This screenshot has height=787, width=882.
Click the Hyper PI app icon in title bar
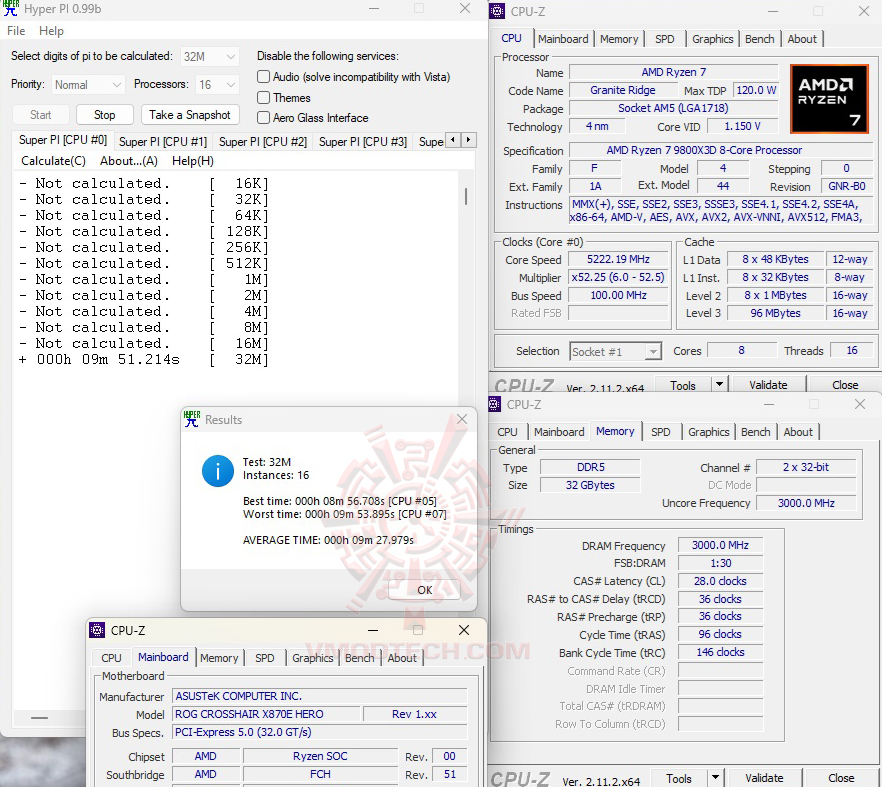(11, 8)
